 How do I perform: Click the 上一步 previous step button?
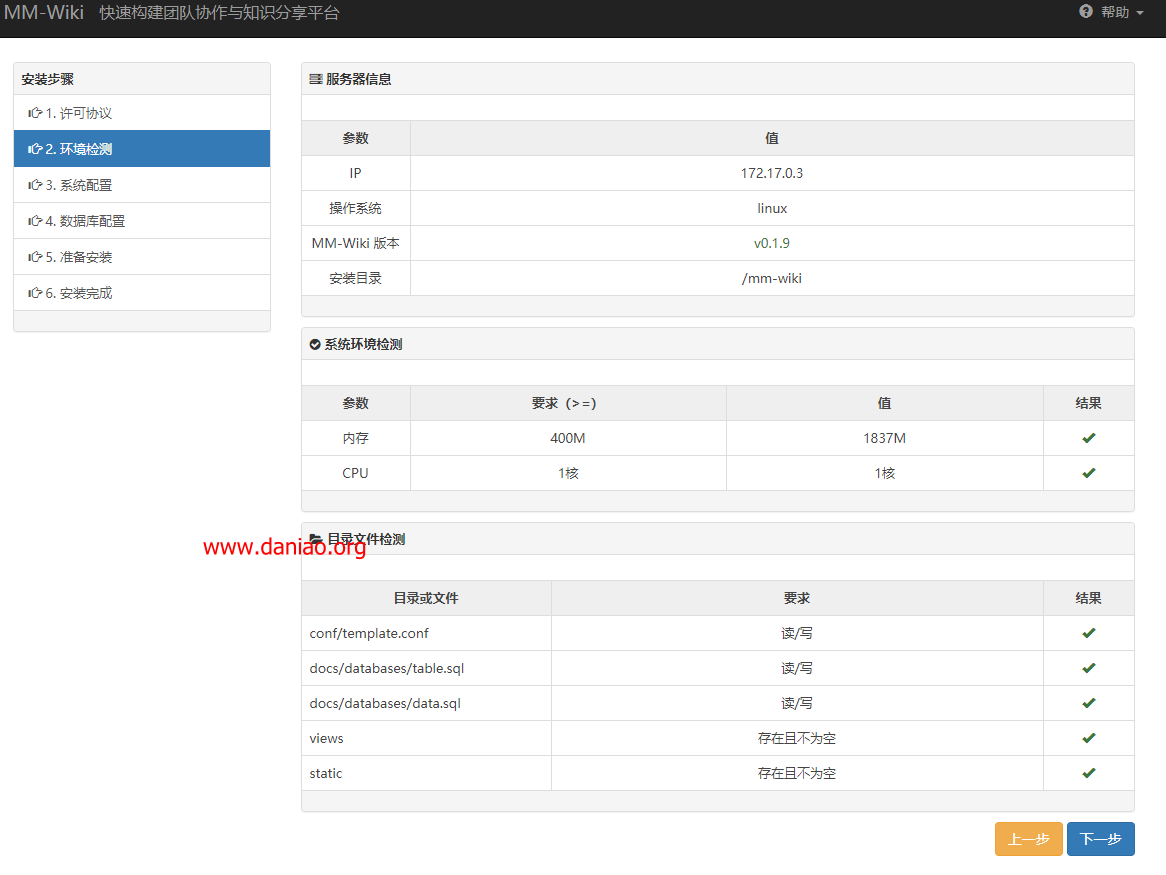coord(1028,839)
